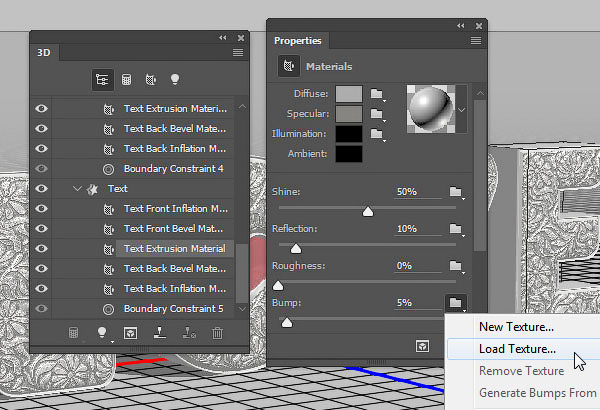Open Specular texture folder menu
The image size is (600, 410).
point(377,114)
